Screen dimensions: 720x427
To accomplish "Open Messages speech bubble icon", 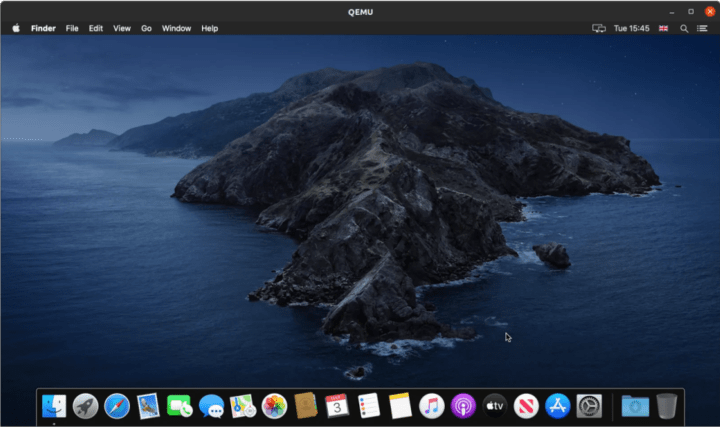I will tap(211, 406).
